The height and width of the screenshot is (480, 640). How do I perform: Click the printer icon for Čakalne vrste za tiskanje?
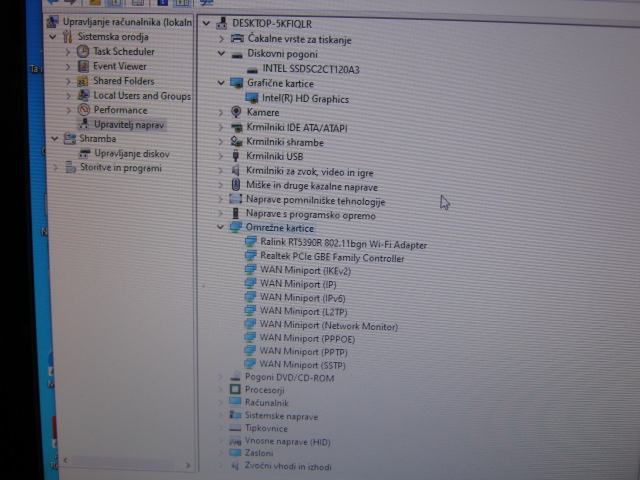pos(237,39)
